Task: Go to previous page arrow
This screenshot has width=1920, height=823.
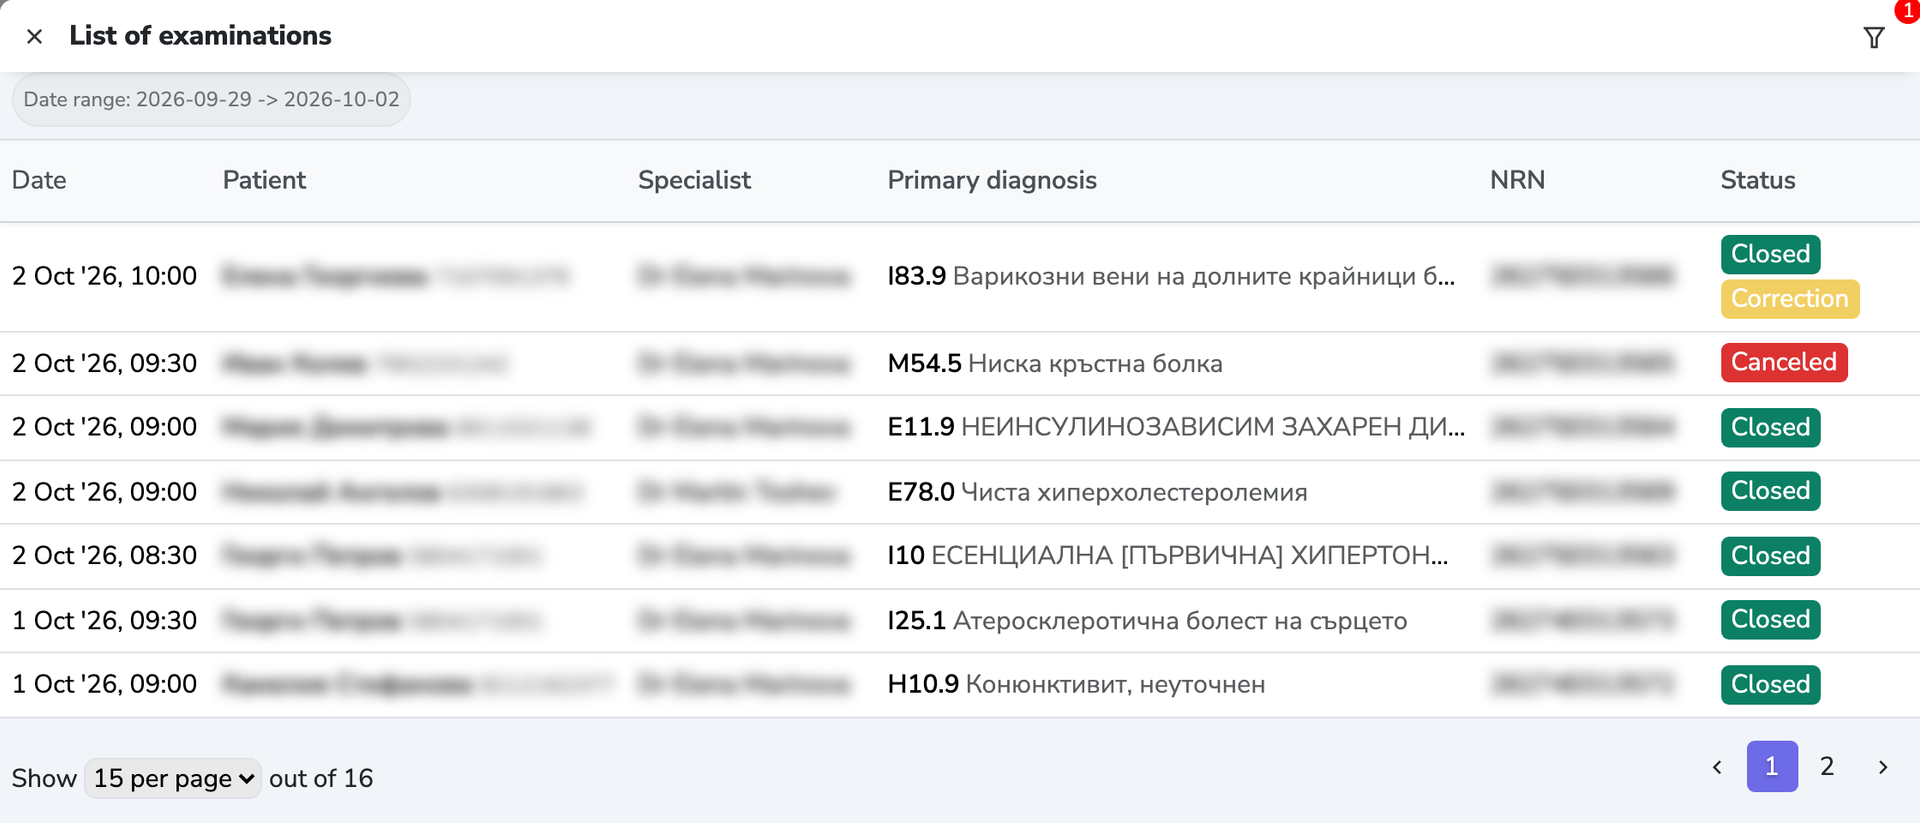Action: coord(1717,767)
